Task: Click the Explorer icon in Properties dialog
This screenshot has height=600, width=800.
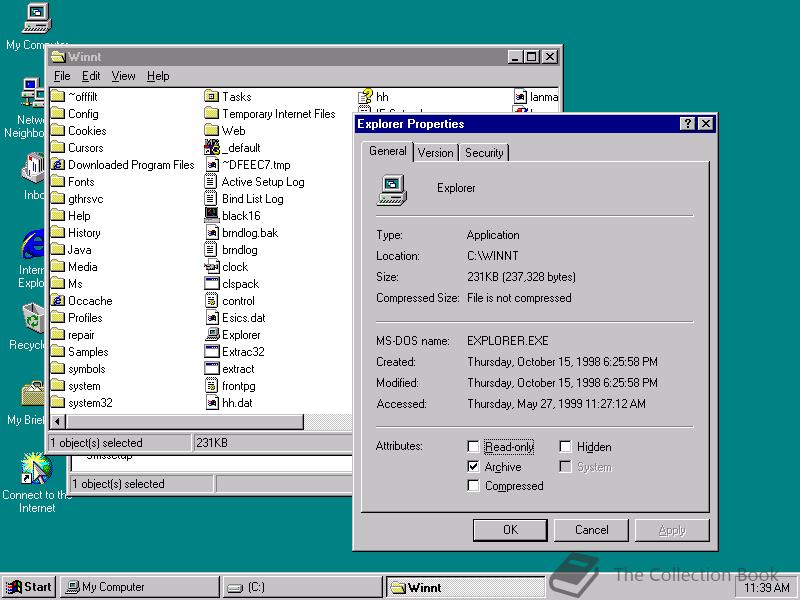Action: 392,190
